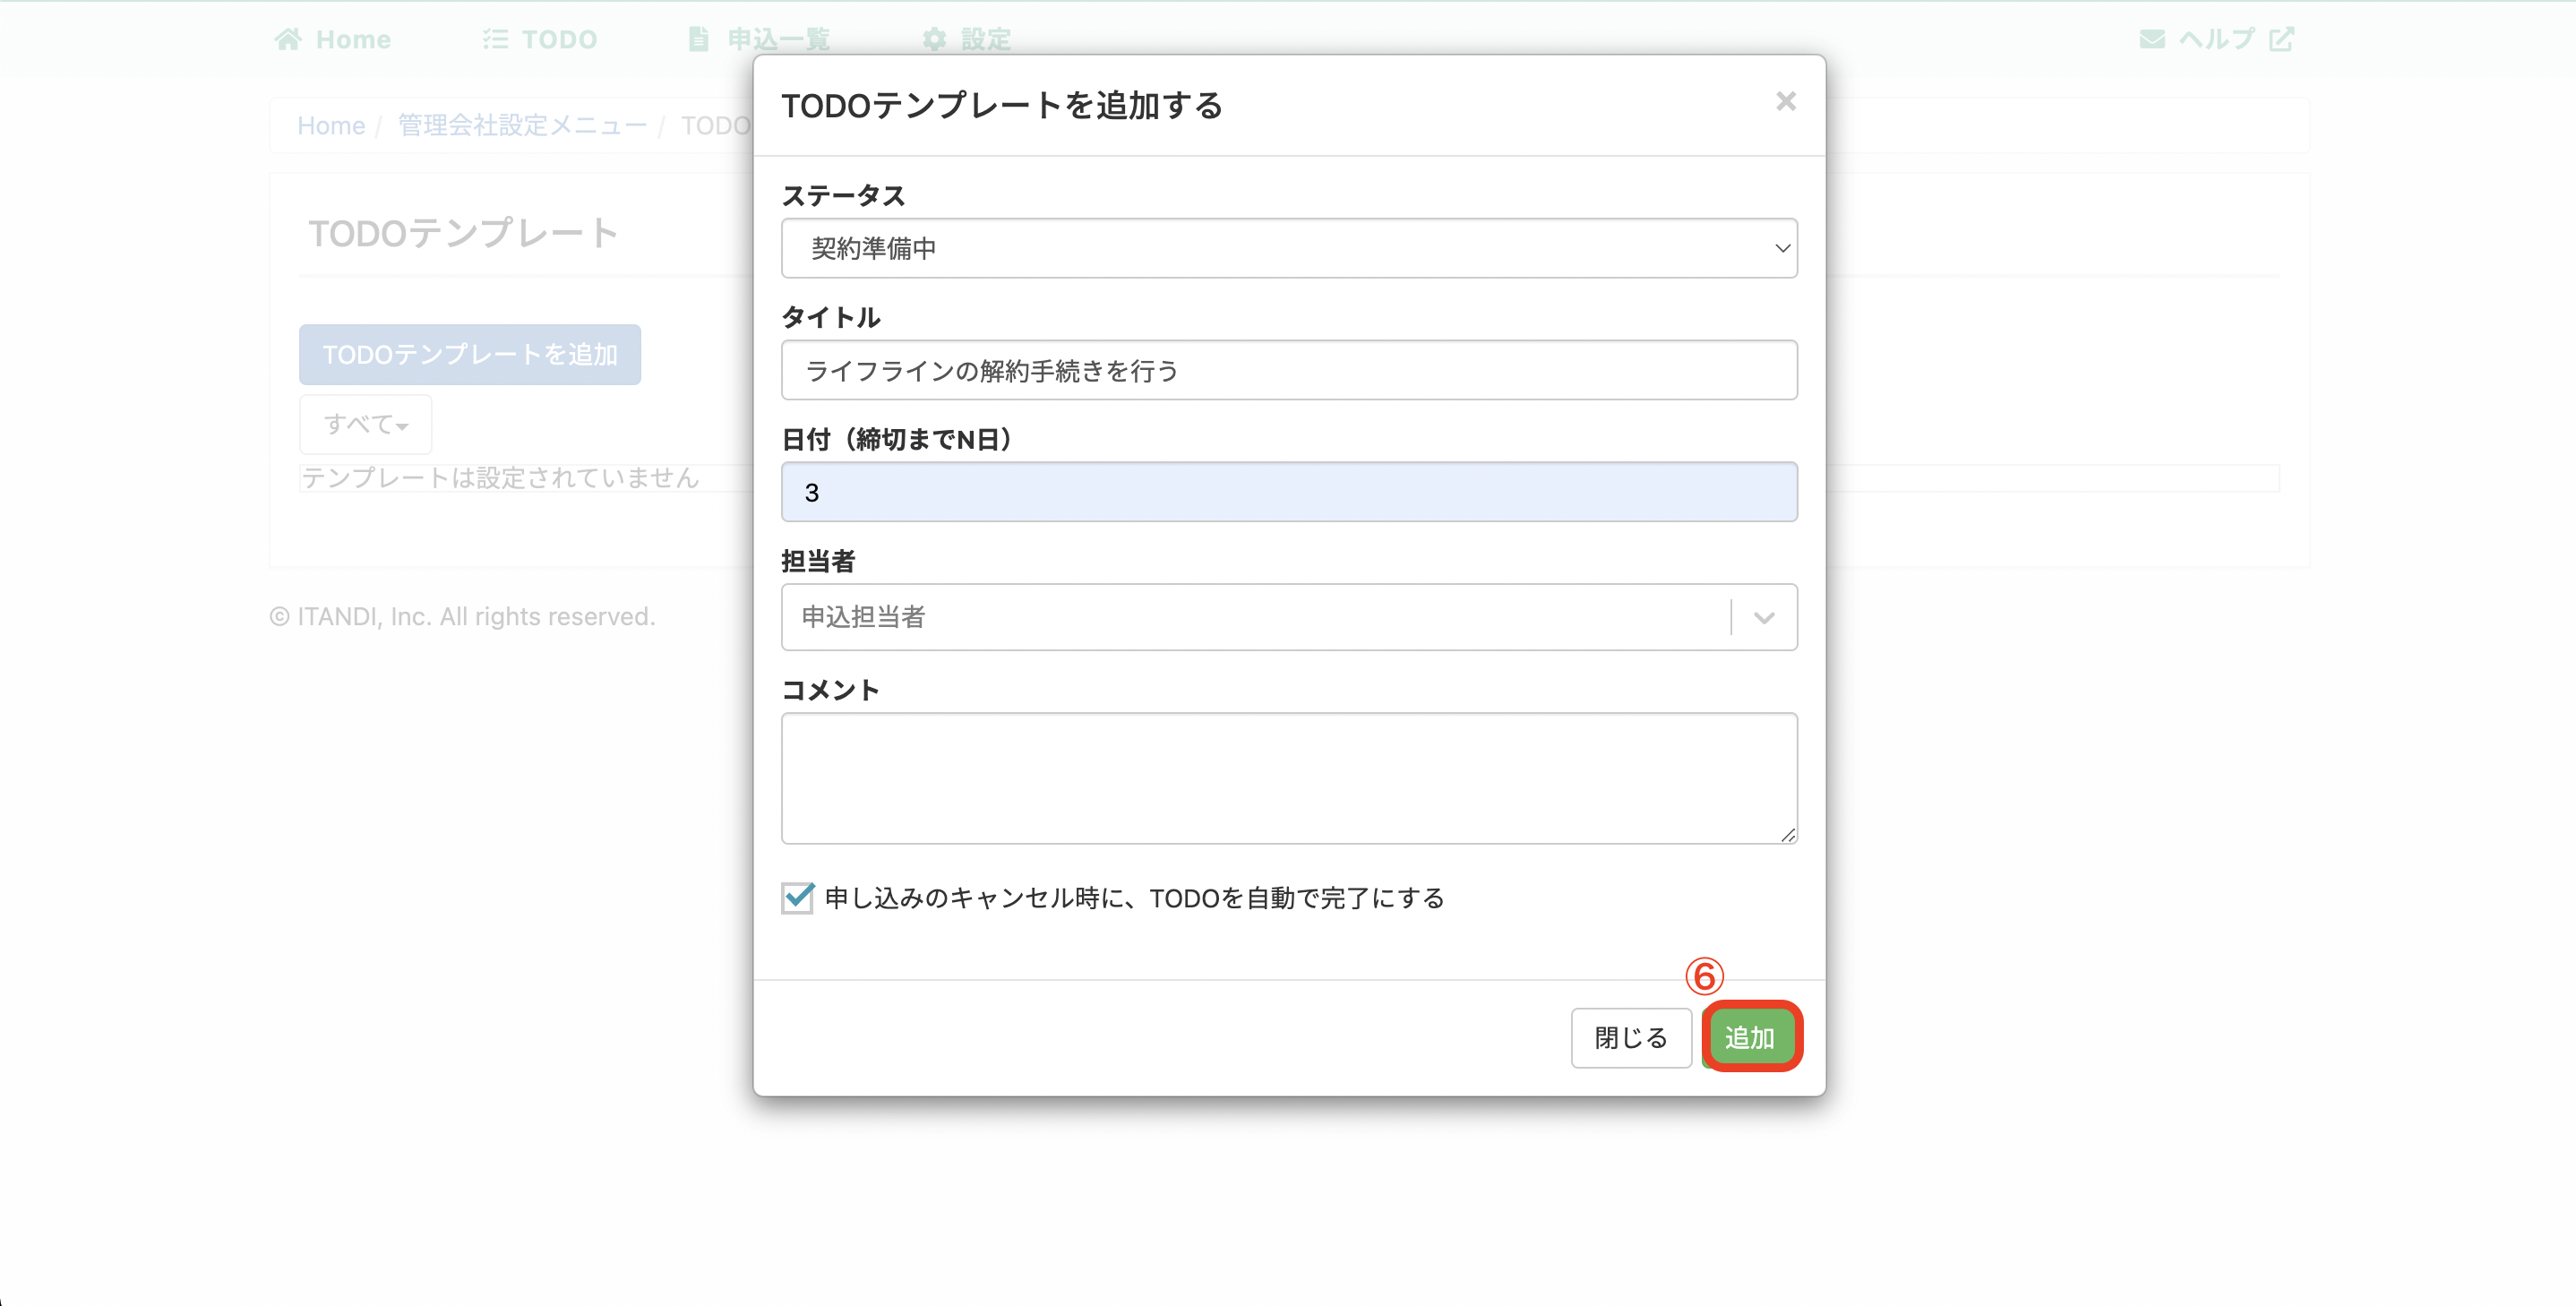Viewport: 2576px width, 1306px height.
Task: Open 管理会社設定メニュー breadcrumb link
Action: pos(523,126)
